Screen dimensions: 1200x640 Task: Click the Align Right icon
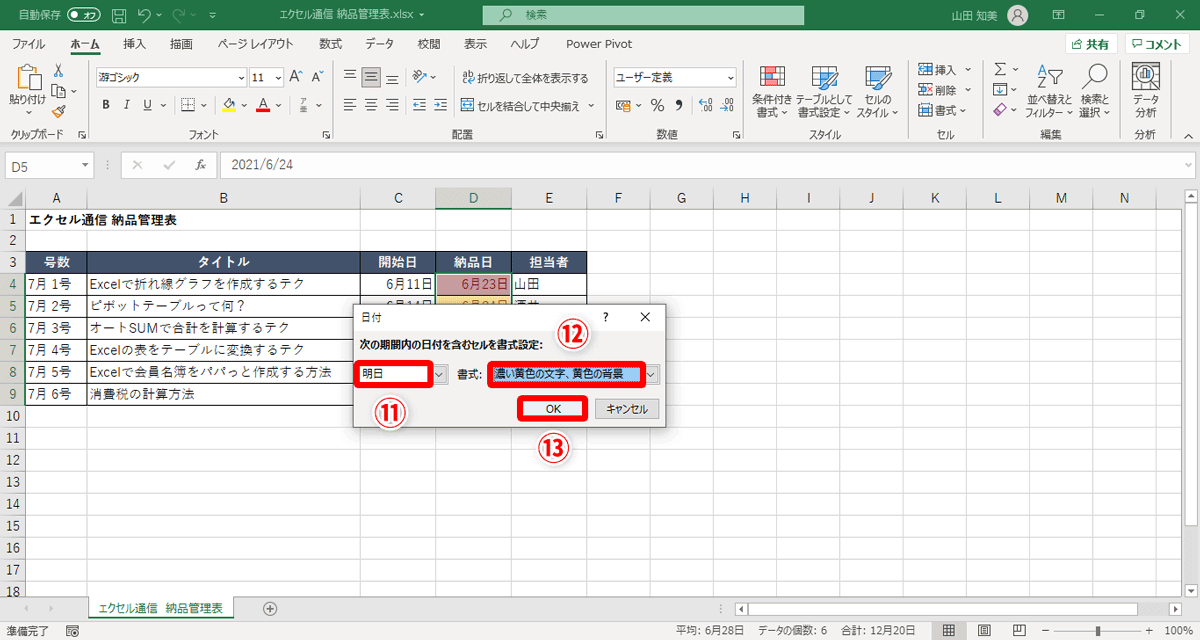[x=393, y=105]
